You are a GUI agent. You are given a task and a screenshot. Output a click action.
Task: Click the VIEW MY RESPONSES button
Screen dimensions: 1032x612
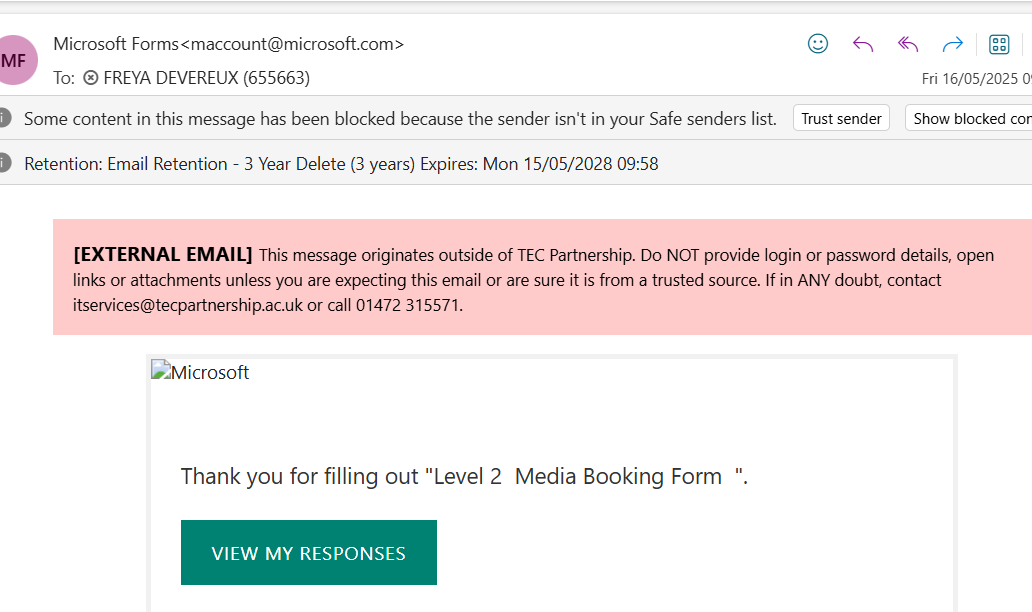pos(309,553)
